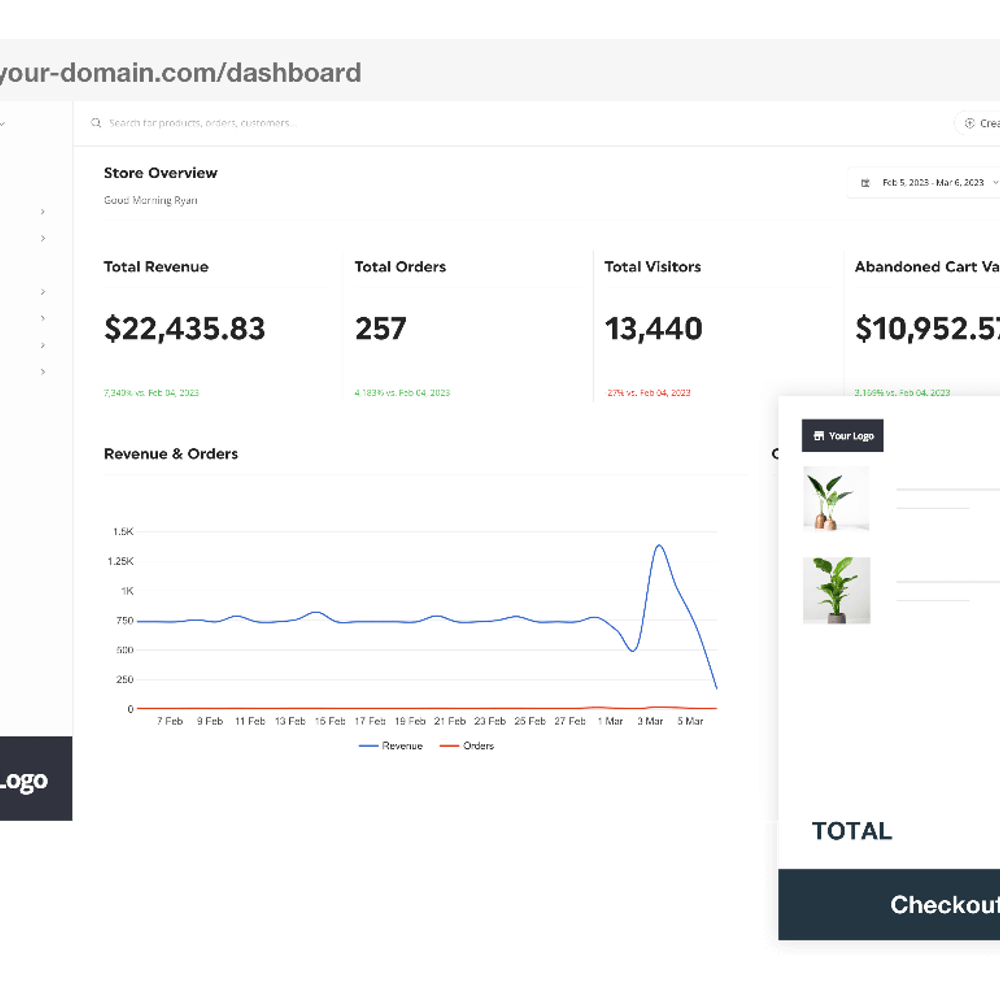Click the Your Logo badge in the checkout preview
1000x1000 pixels.
[842, 435]
